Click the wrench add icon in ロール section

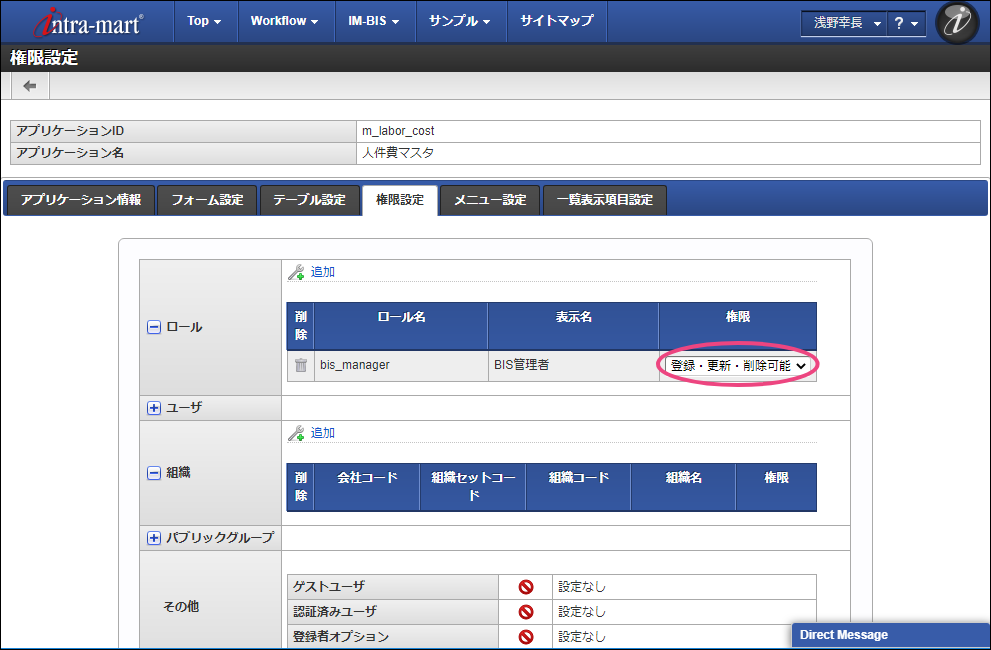point(296,272)
